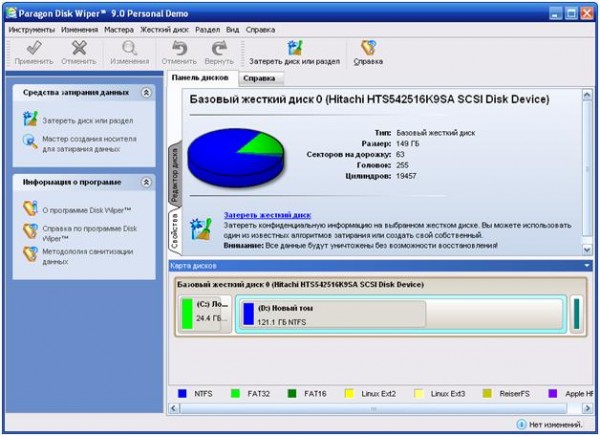Open Справка по программе Disk Wiper link
This screenshot has width=600, height=436.
point(90,234)
